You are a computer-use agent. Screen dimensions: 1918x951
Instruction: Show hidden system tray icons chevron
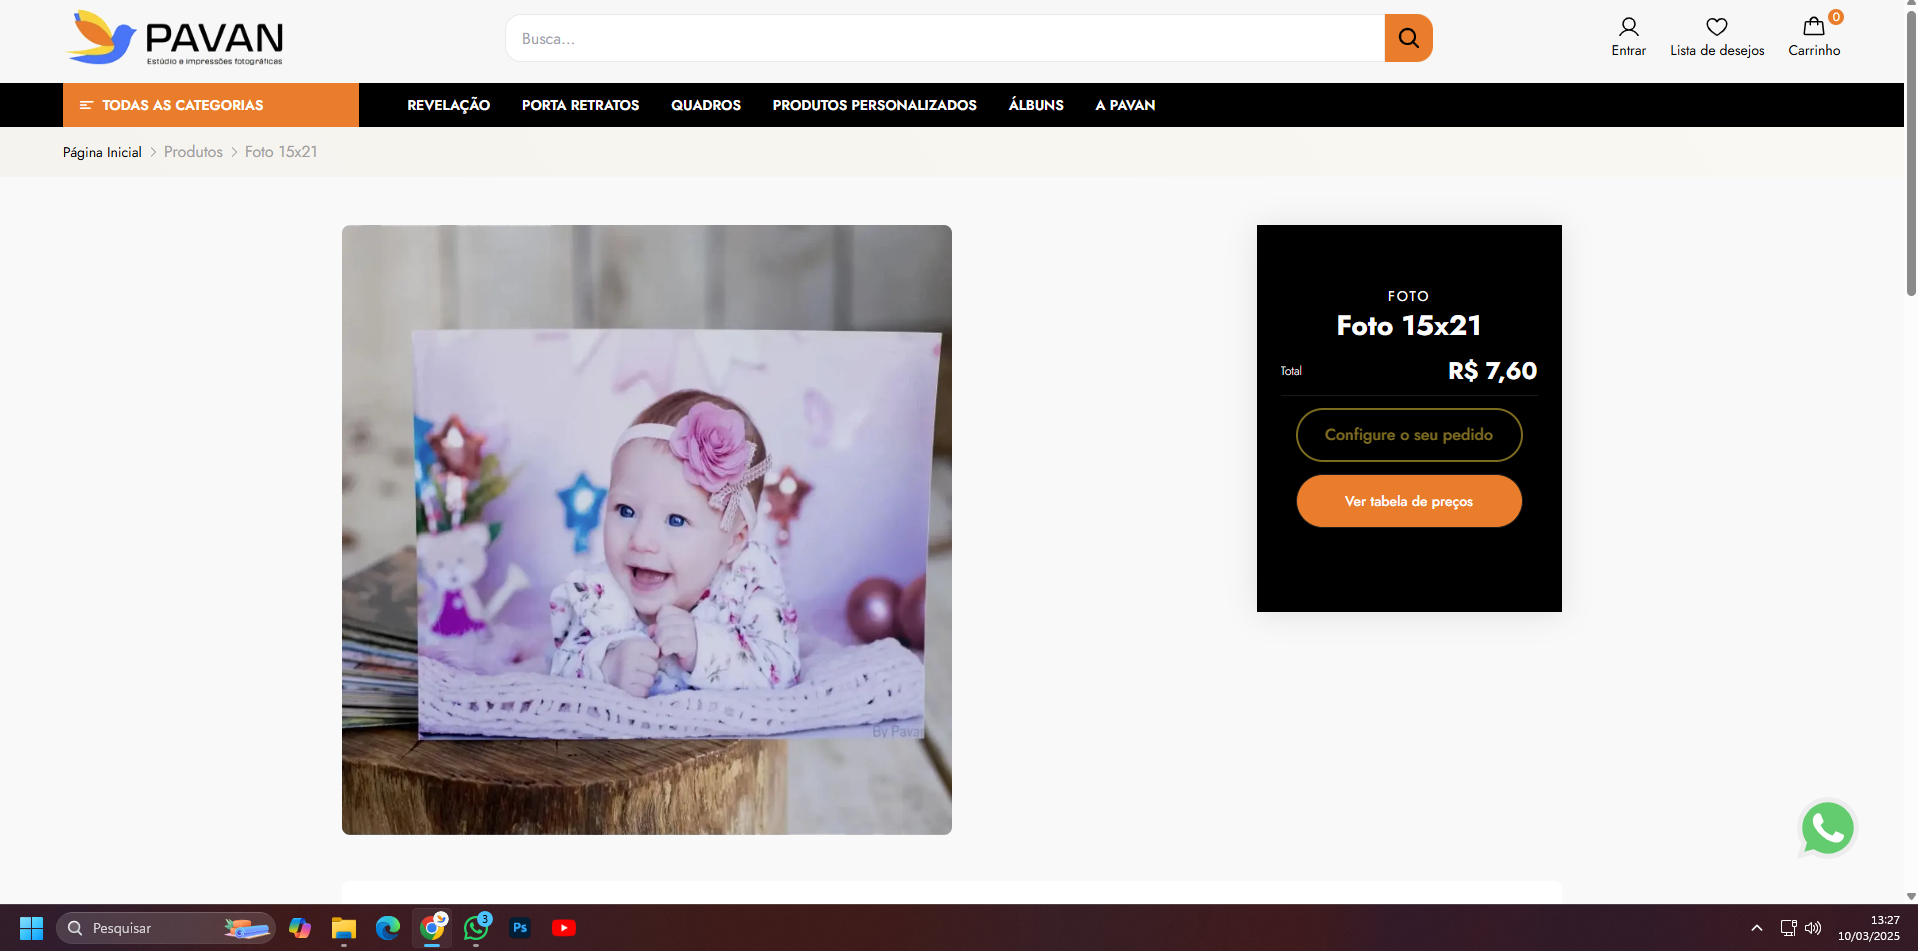click(x=1756, y=928)
